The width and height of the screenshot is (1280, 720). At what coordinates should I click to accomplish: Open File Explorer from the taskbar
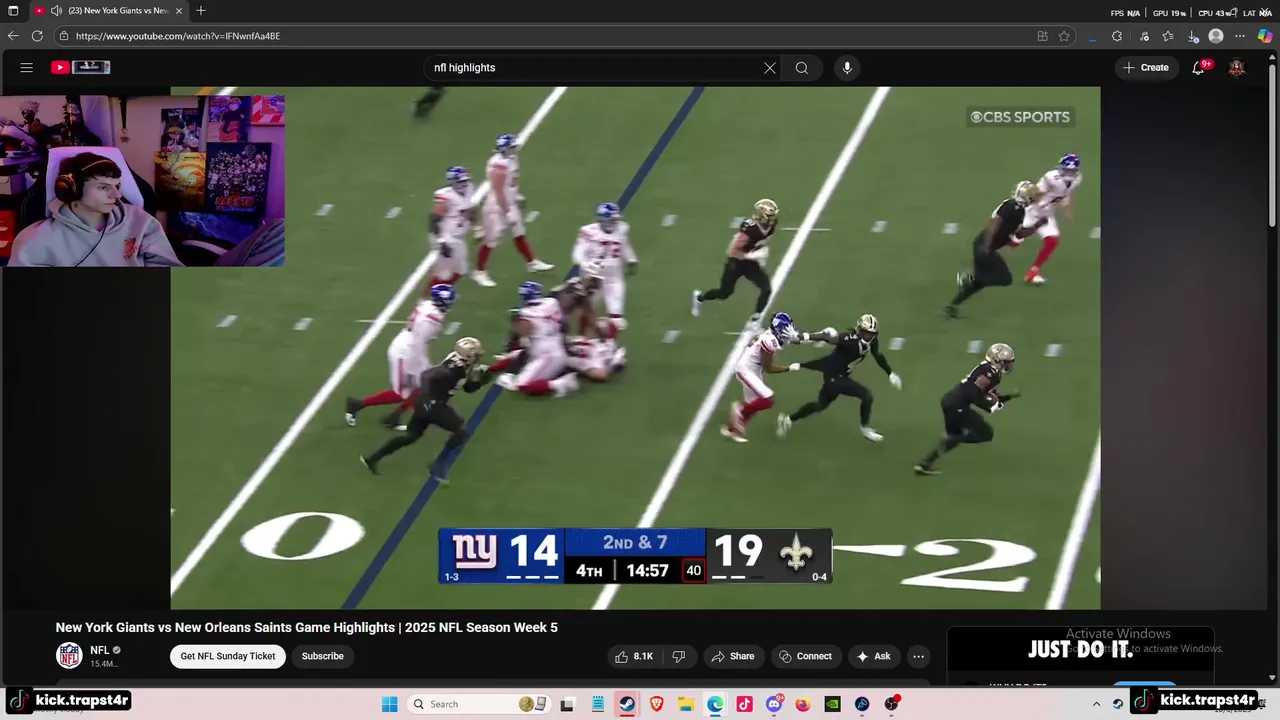coord(686,704)
